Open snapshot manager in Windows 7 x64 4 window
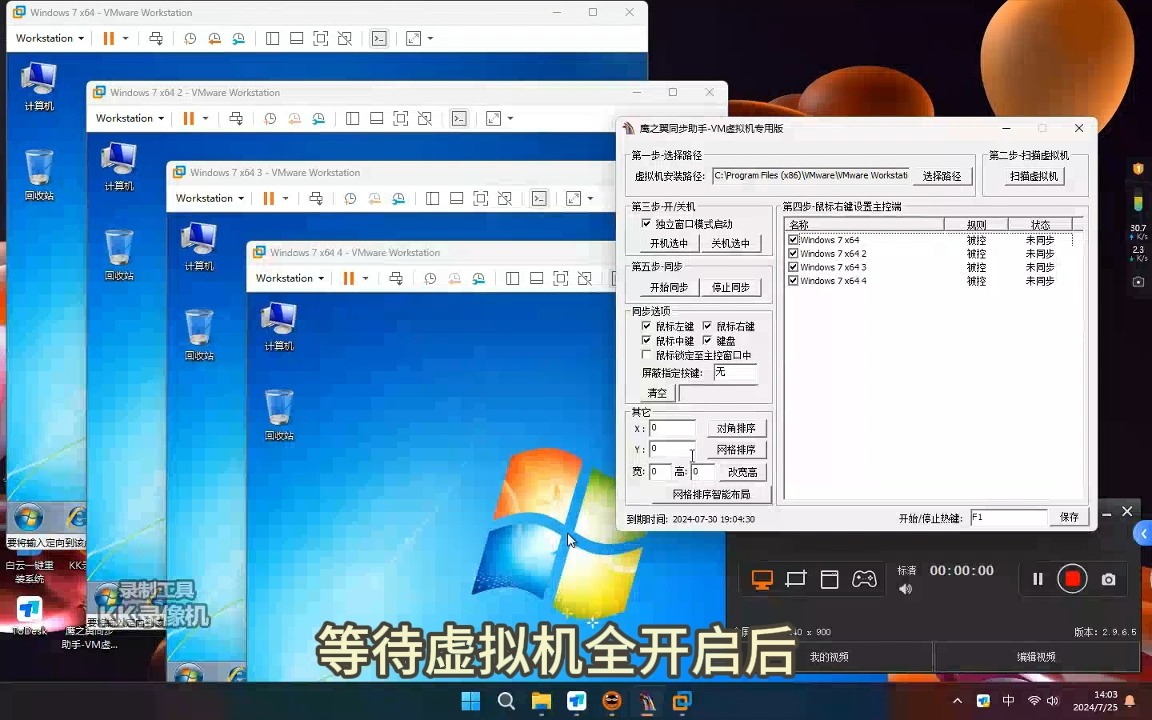Image resolution: width=1152 pixels, height=720 pixels. tap(478, 278)
